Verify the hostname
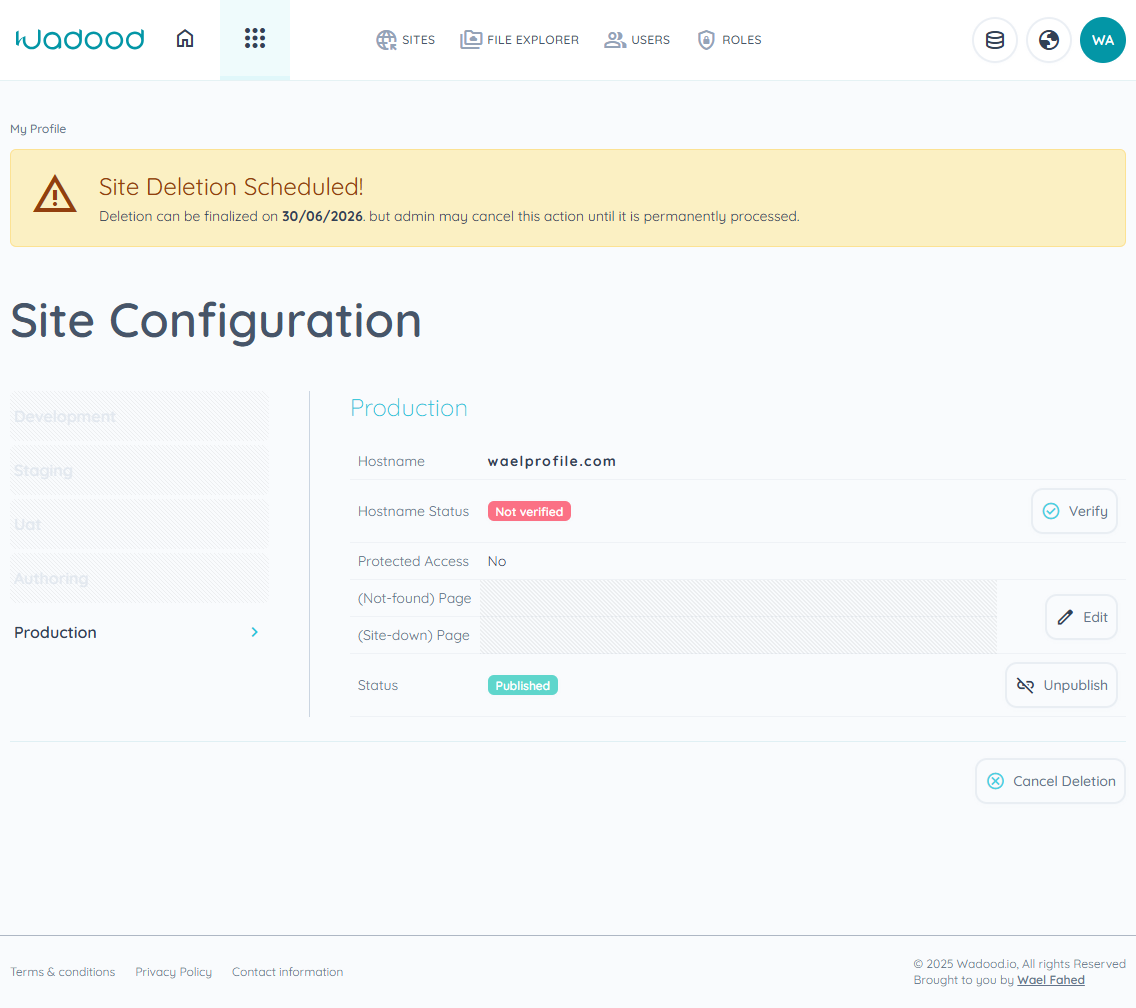 [x=1074, y=512]
